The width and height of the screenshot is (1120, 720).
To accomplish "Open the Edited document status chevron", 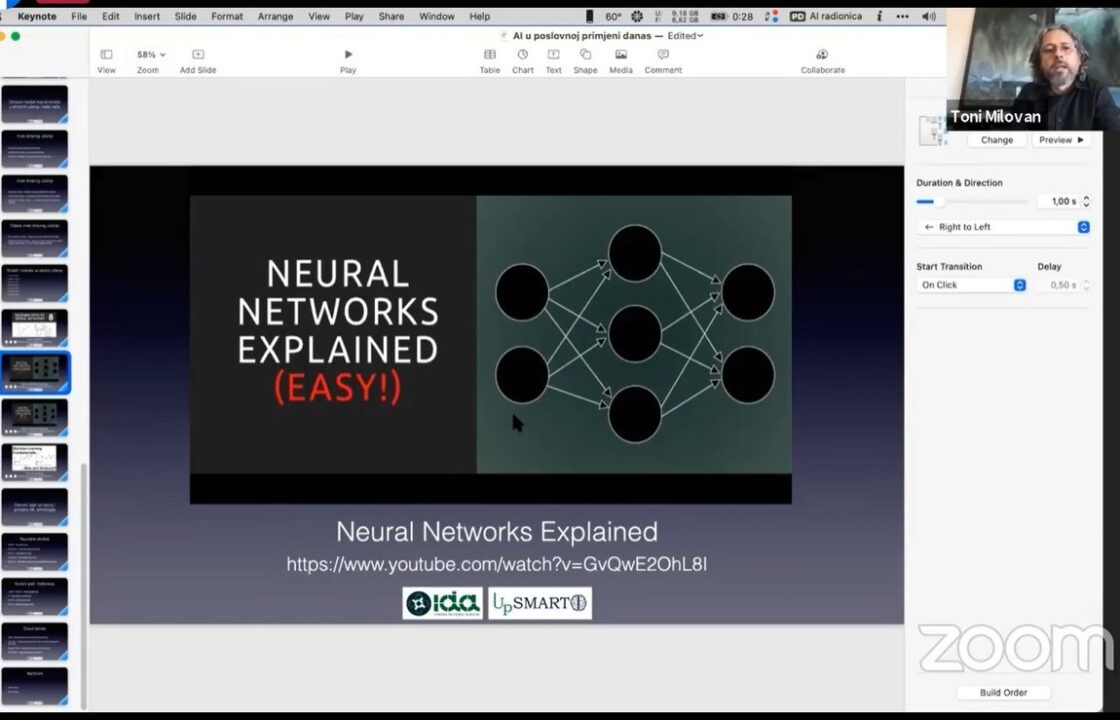I will (x=700, y=36).
